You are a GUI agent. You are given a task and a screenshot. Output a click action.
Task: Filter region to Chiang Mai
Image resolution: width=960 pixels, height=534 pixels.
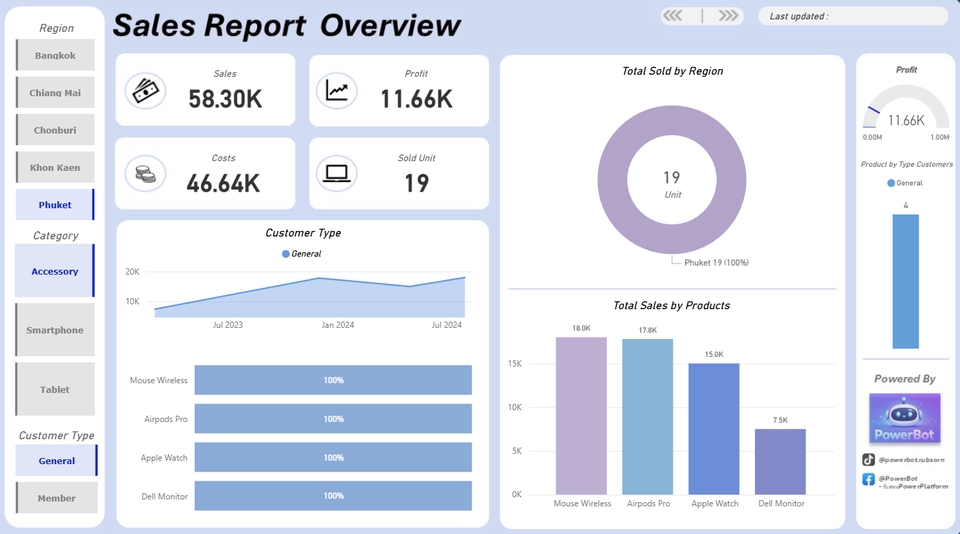55,92
